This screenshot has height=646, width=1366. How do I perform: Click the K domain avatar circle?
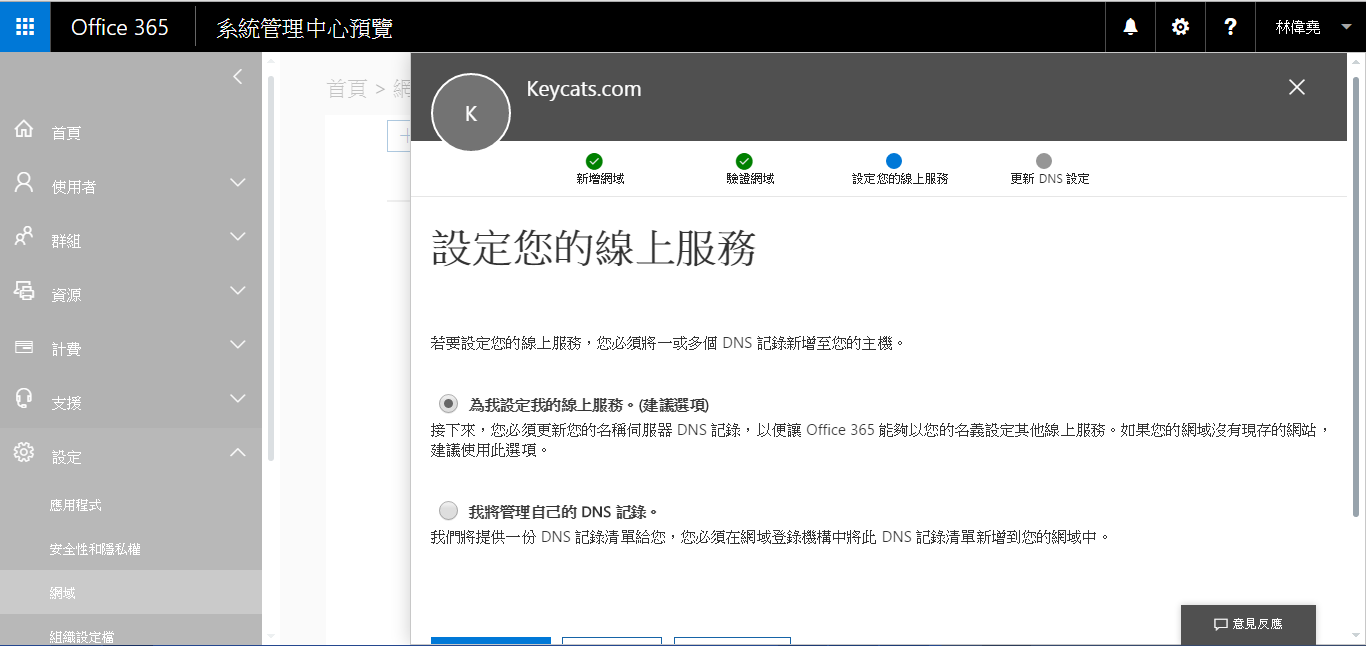click(471, 113)
